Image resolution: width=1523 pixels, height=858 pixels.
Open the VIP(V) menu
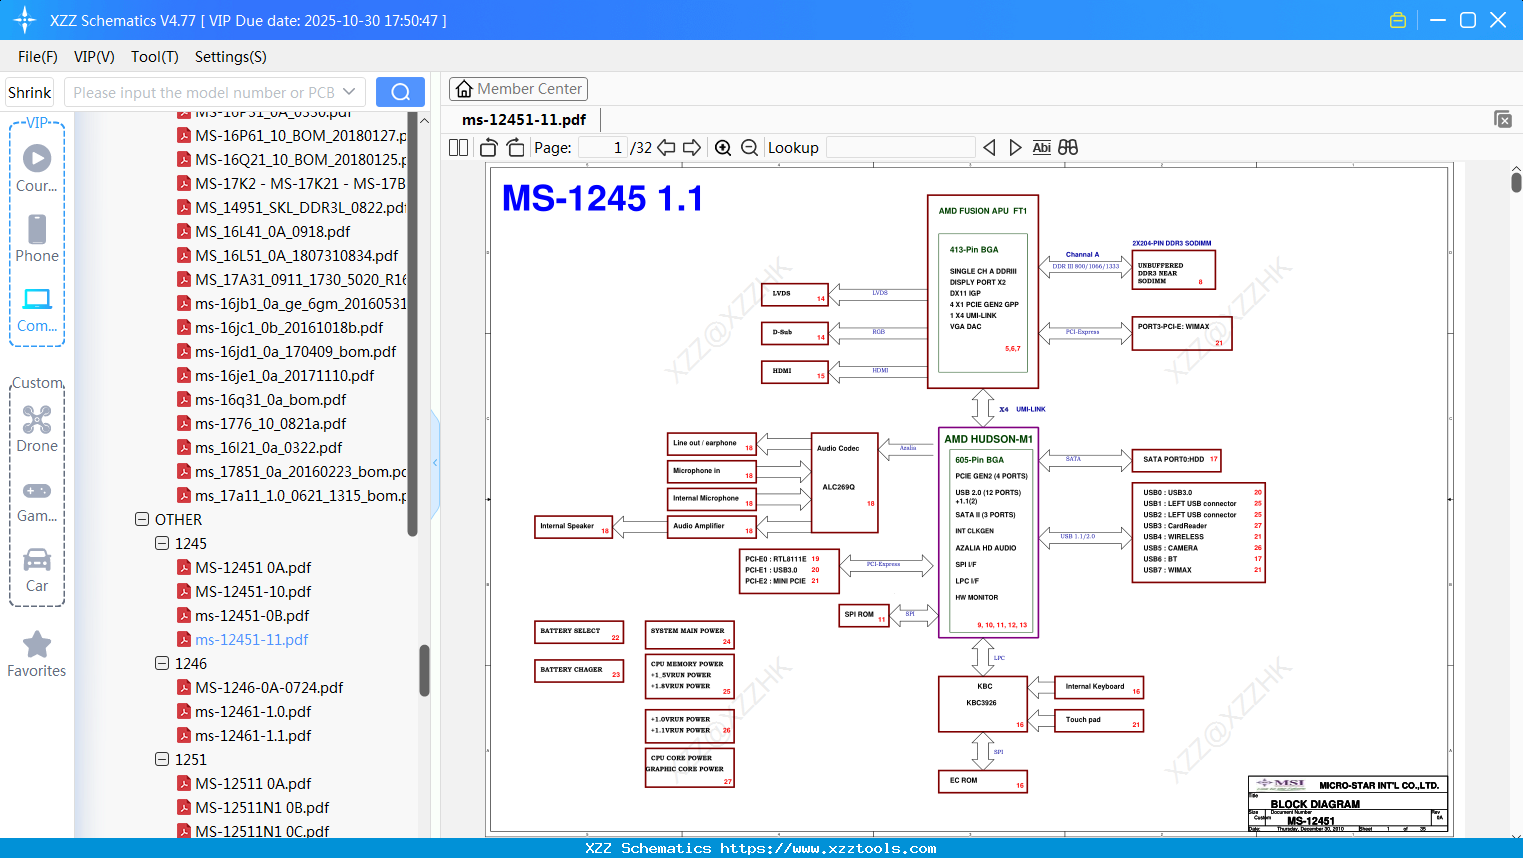pyautogui.click(x=94, y=57)
